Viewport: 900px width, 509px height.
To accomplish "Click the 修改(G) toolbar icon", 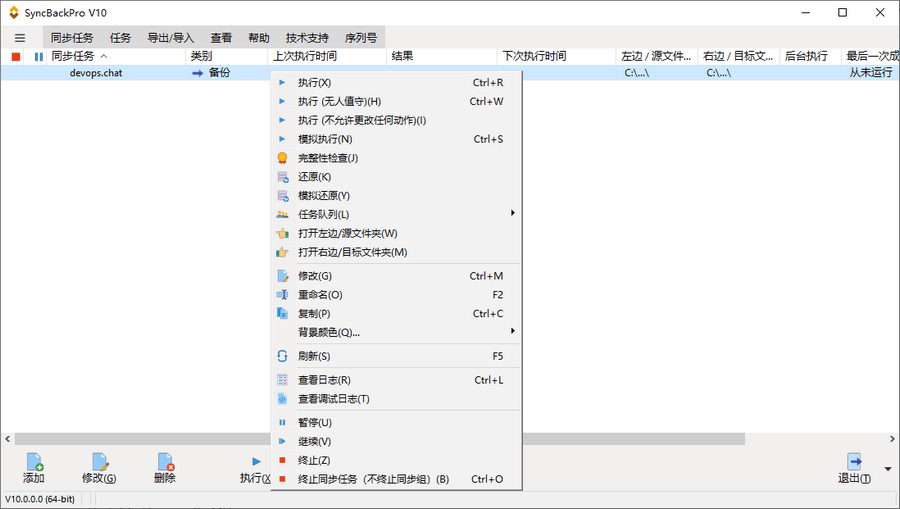I will point(100,462).
